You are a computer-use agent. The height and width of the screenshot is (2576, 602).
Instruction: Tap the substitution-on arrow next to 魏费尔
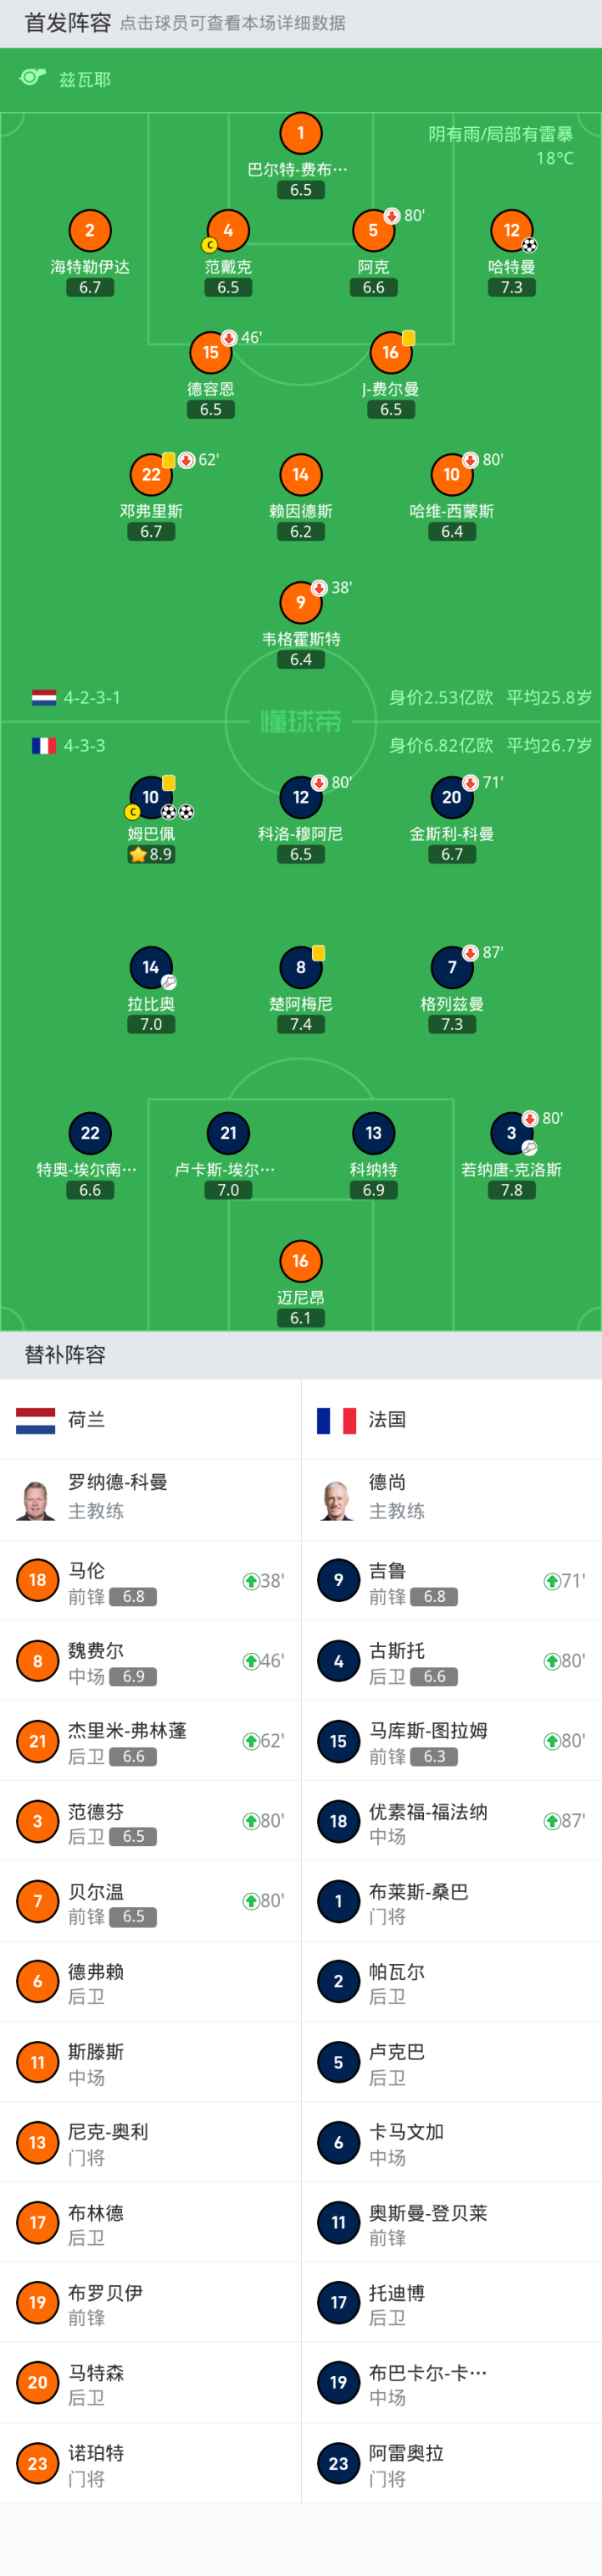(x=251, y=1661)
